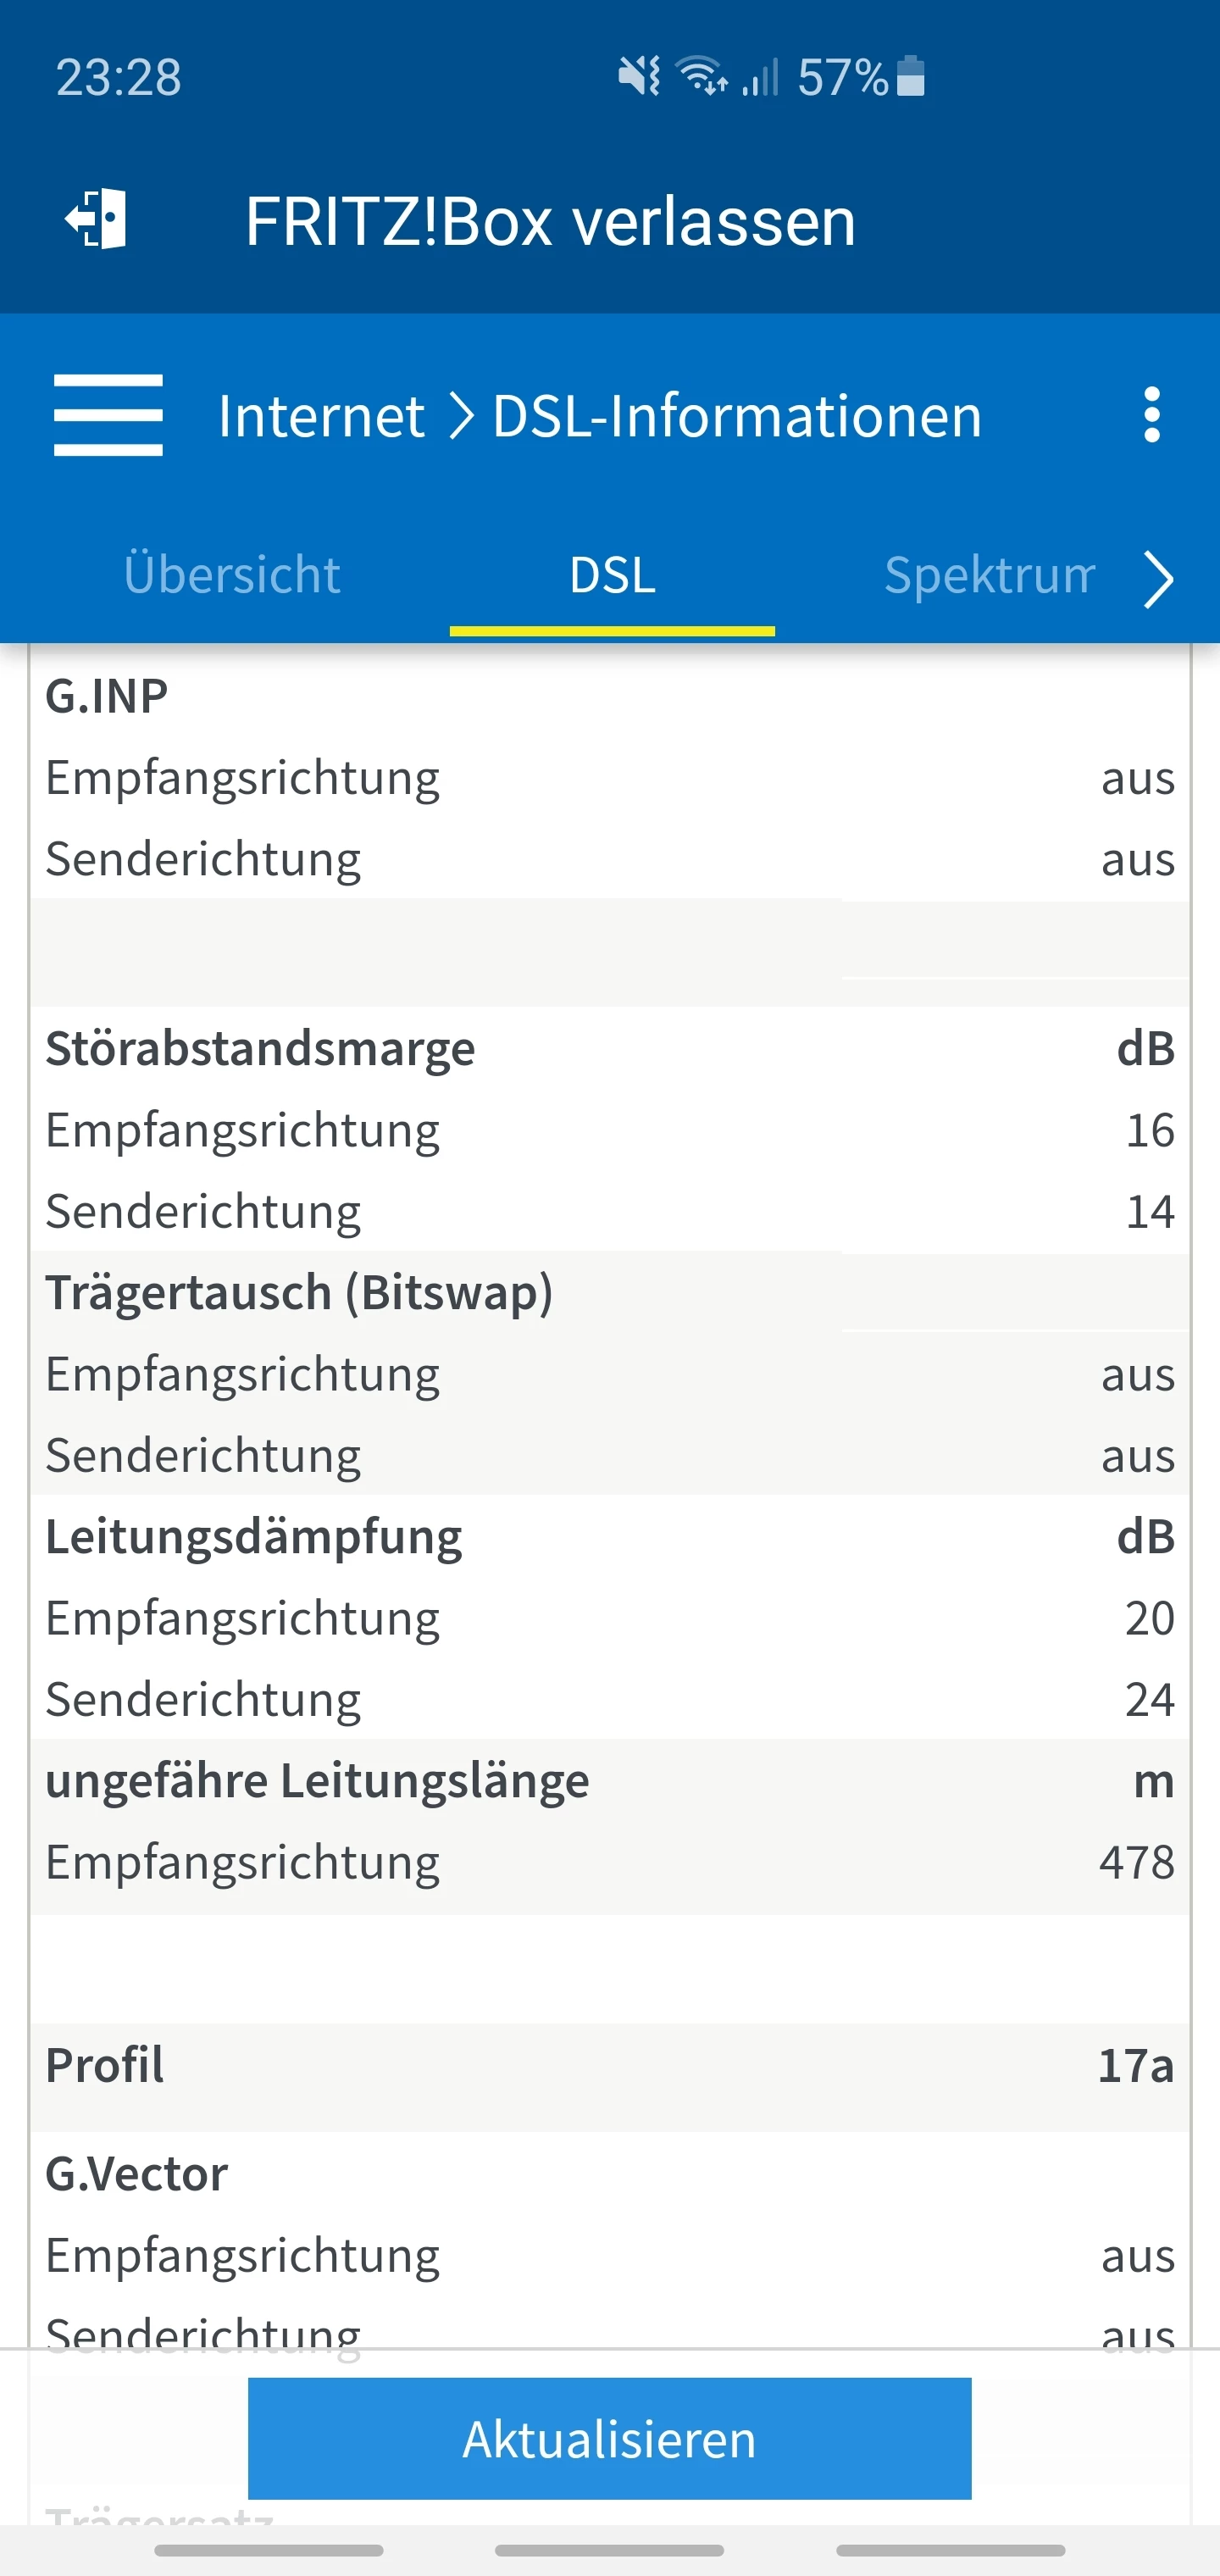Image resolution: width=1220 pixels, height=2576 pixels.
Task: Tap the DSL-Informationen breadcrumb text
Action: (737, 416)
